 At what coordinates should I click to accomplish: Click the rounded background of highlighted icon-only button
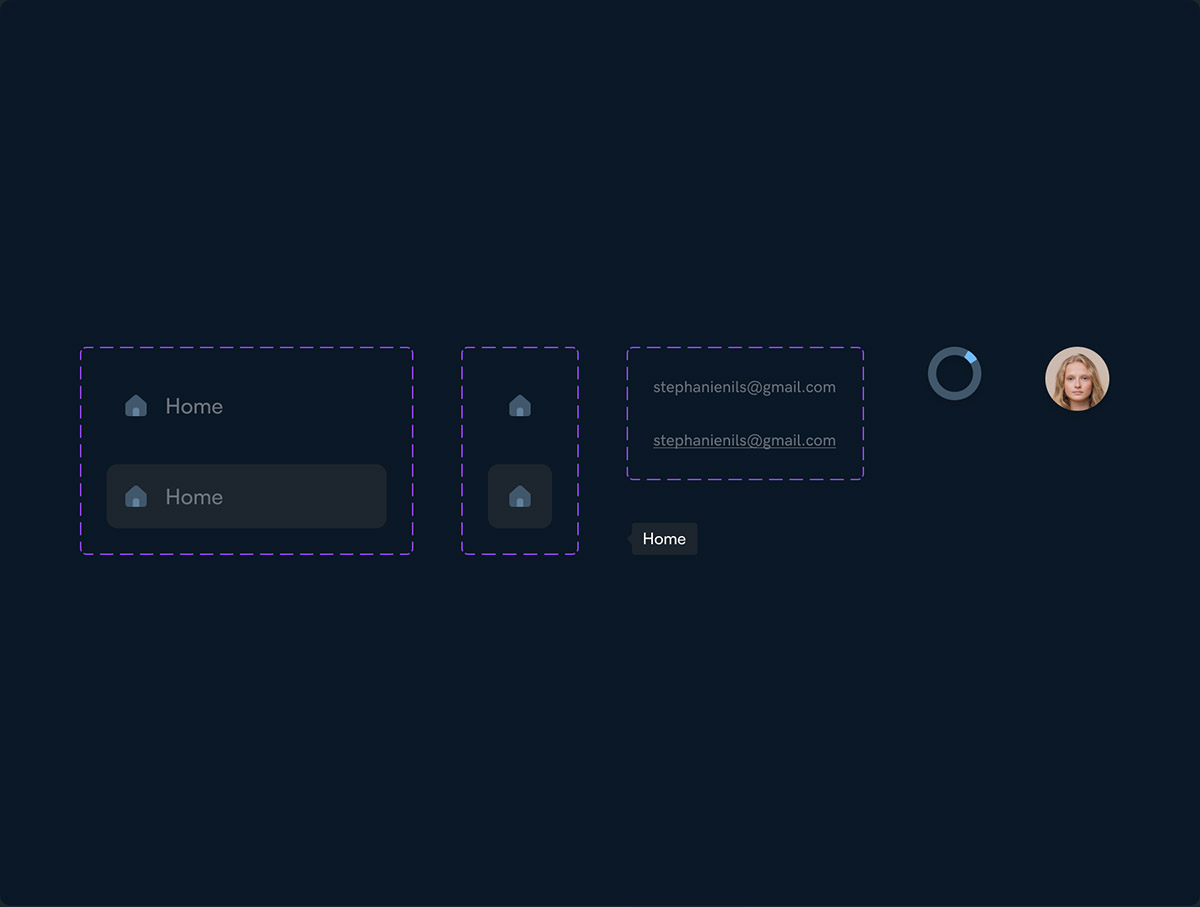pos(498,516)
